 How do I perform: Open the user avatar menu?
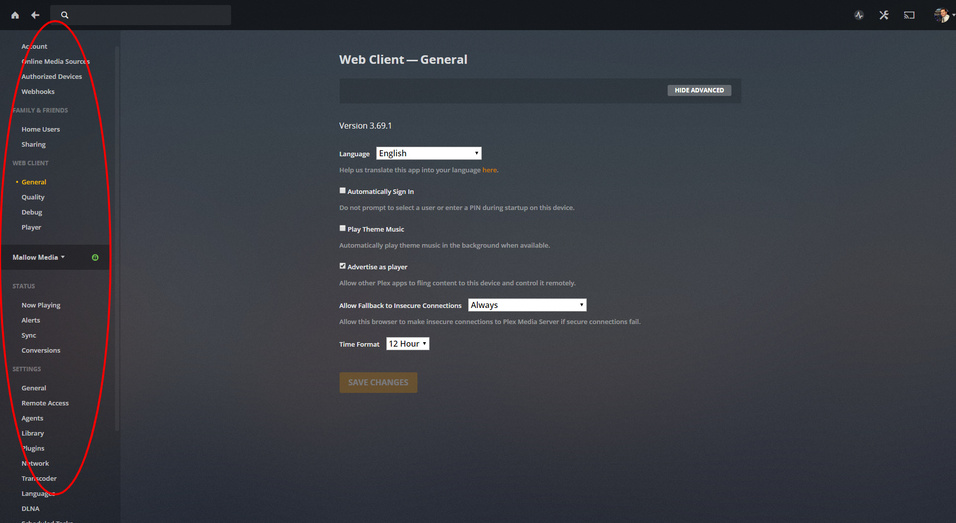pyautogui.click(x=942, y=15)
